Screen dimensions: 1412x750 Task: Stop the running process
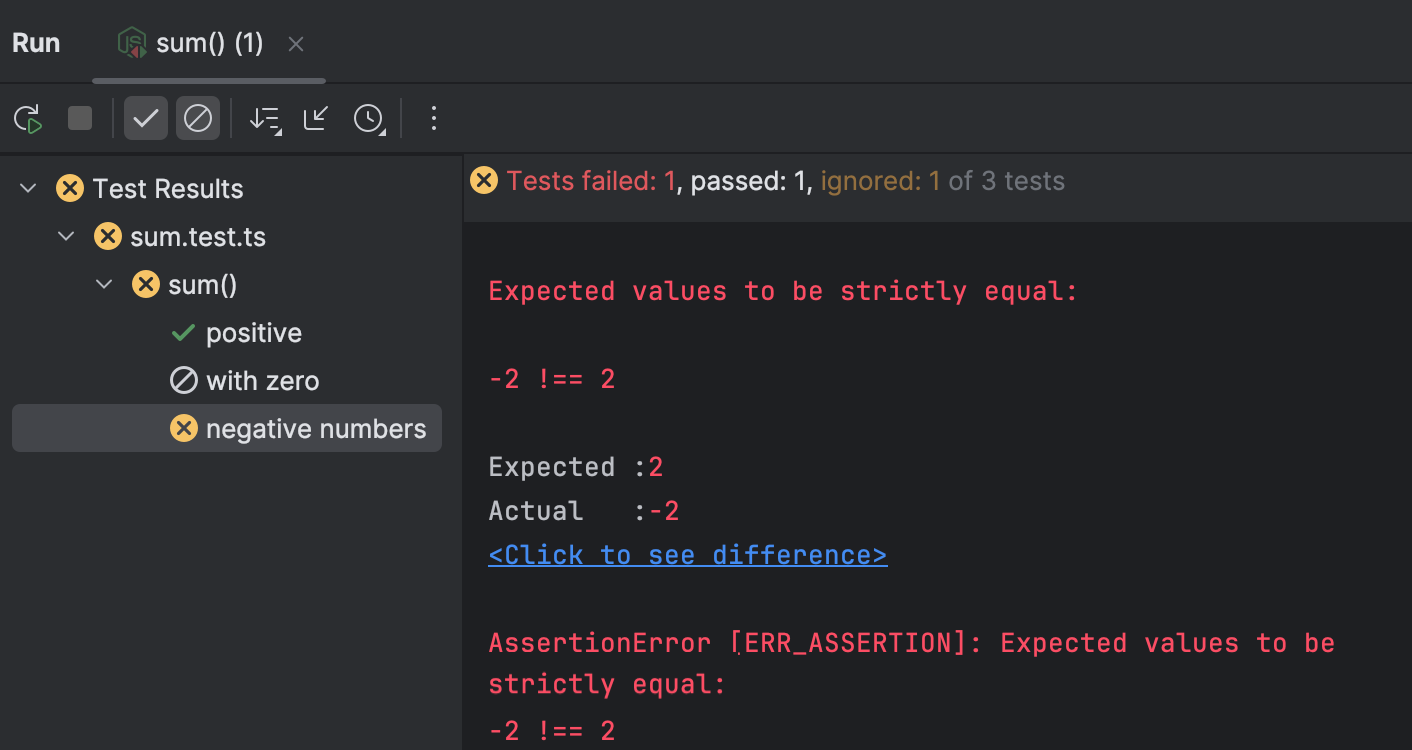coord(80,119)
